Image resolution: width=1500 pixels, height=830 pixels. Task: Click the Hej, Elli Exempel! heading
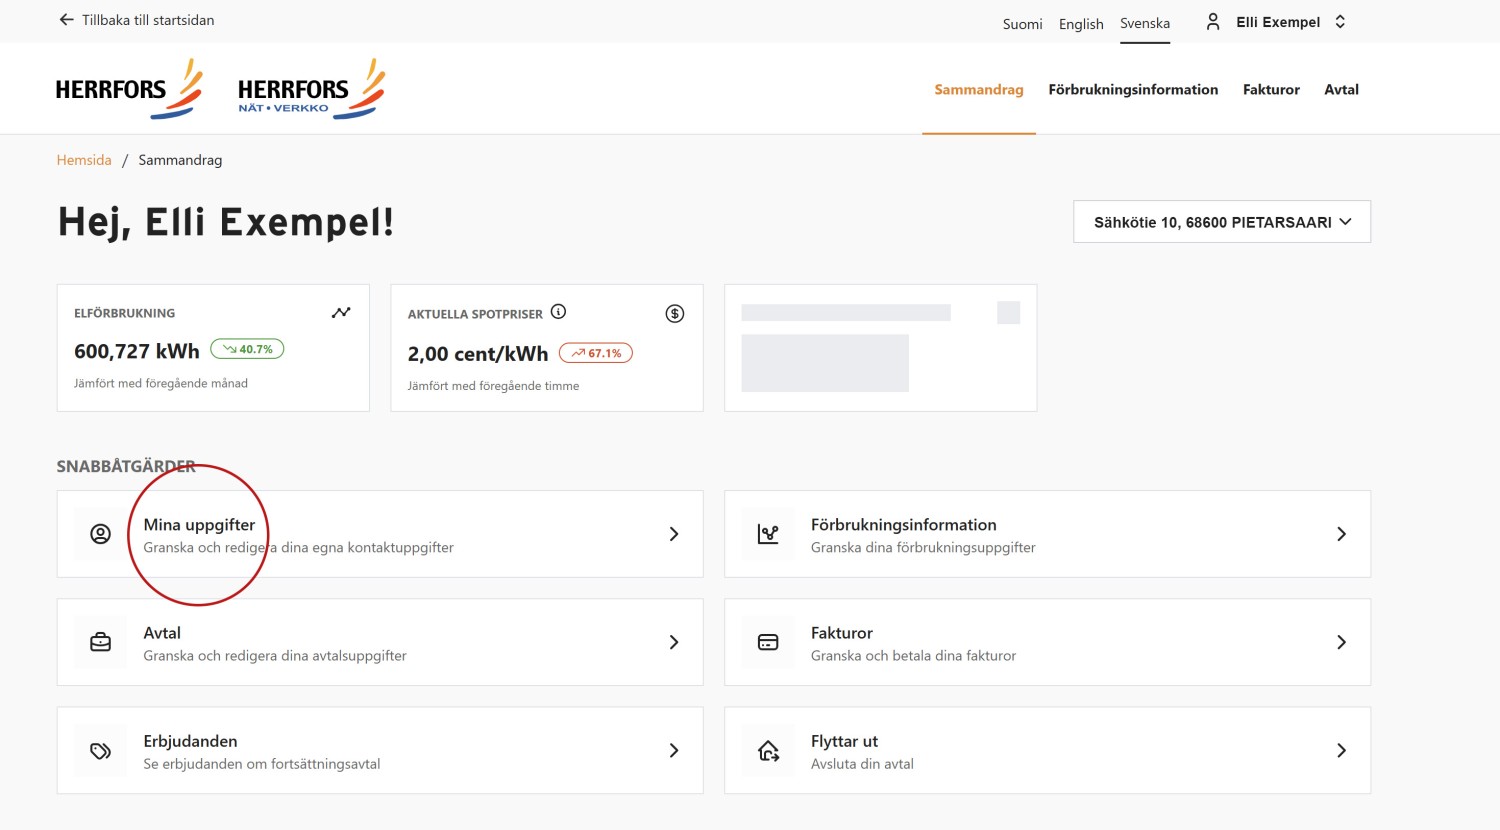(226, 222)
